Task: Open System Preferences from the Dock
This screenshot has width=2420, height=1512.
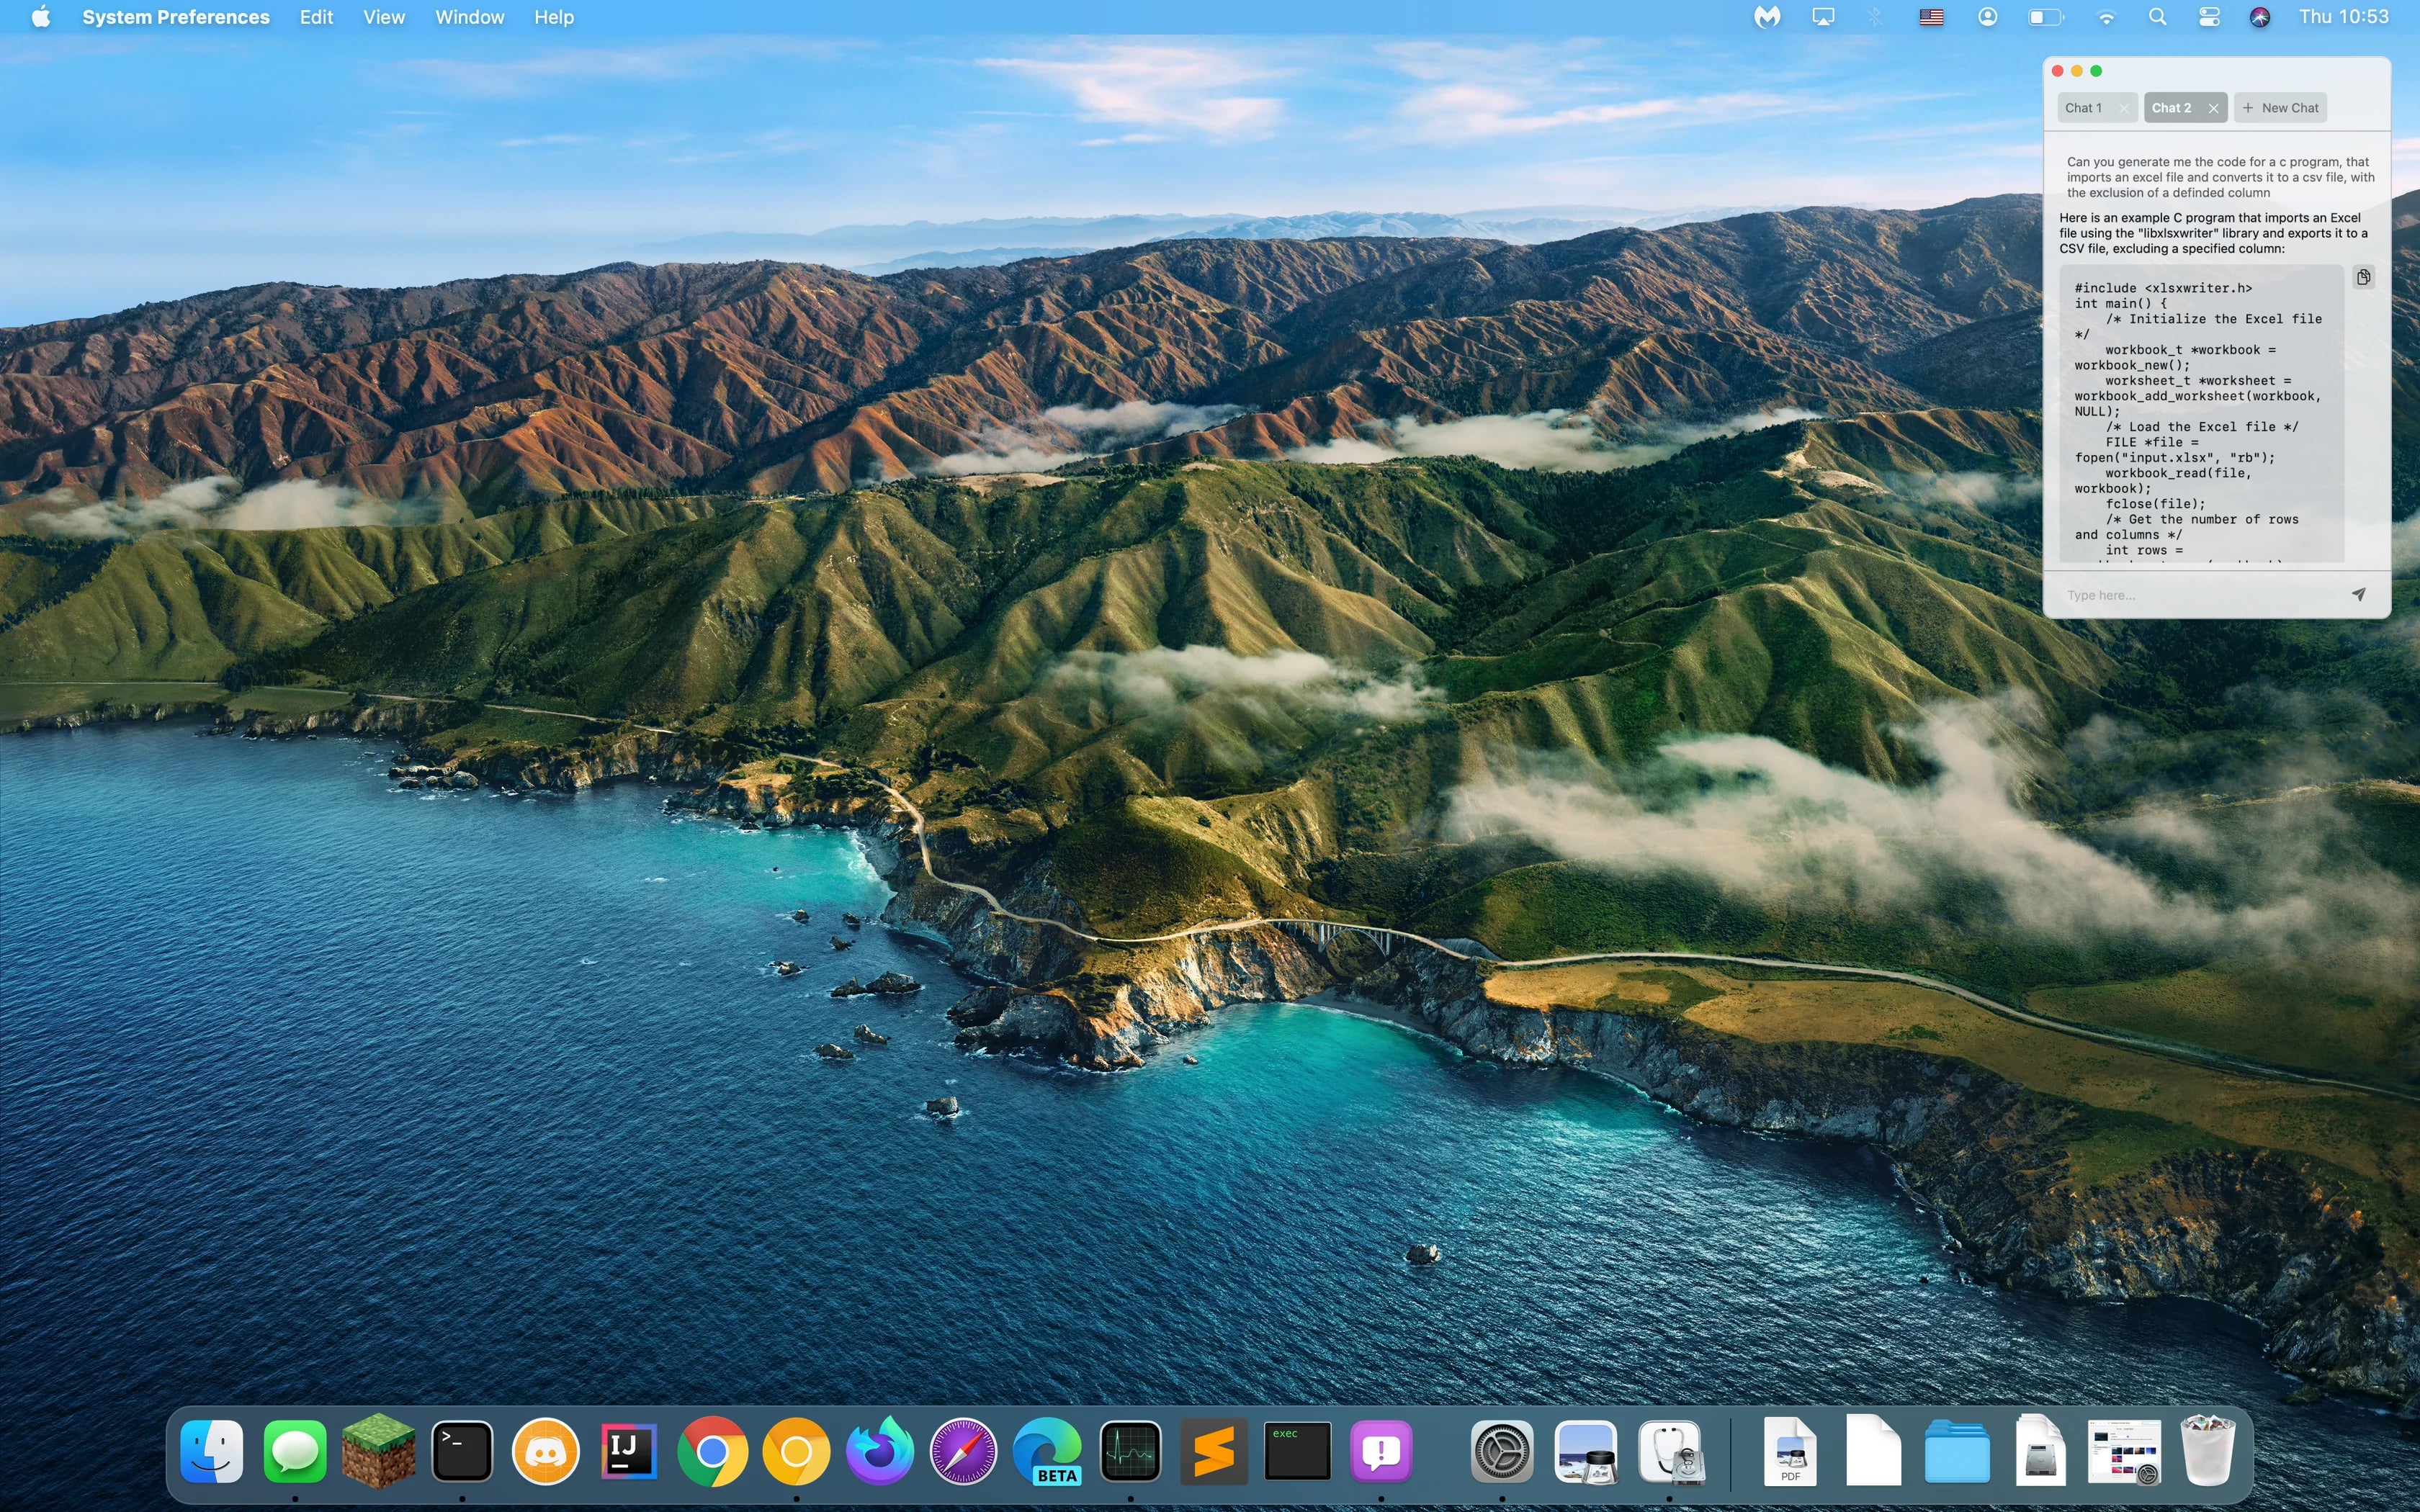Action: [1502, 1450]
